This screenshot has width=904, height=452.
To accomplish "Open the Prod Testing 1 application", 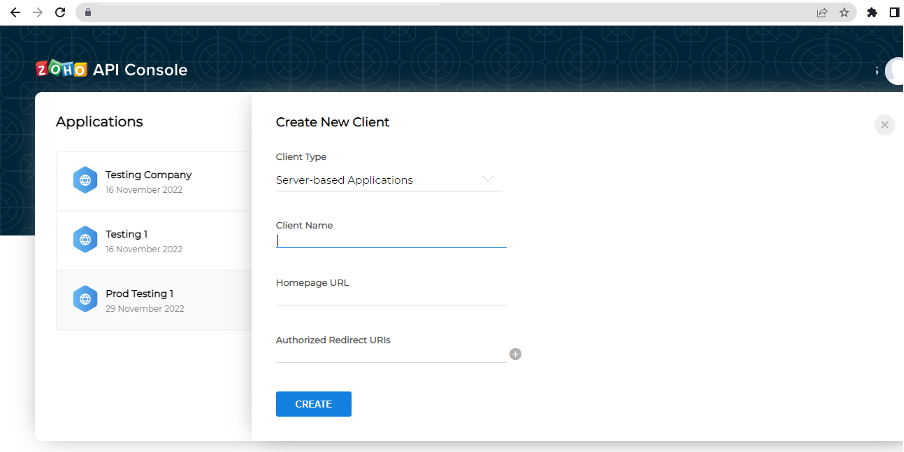I will pos(154,300).
